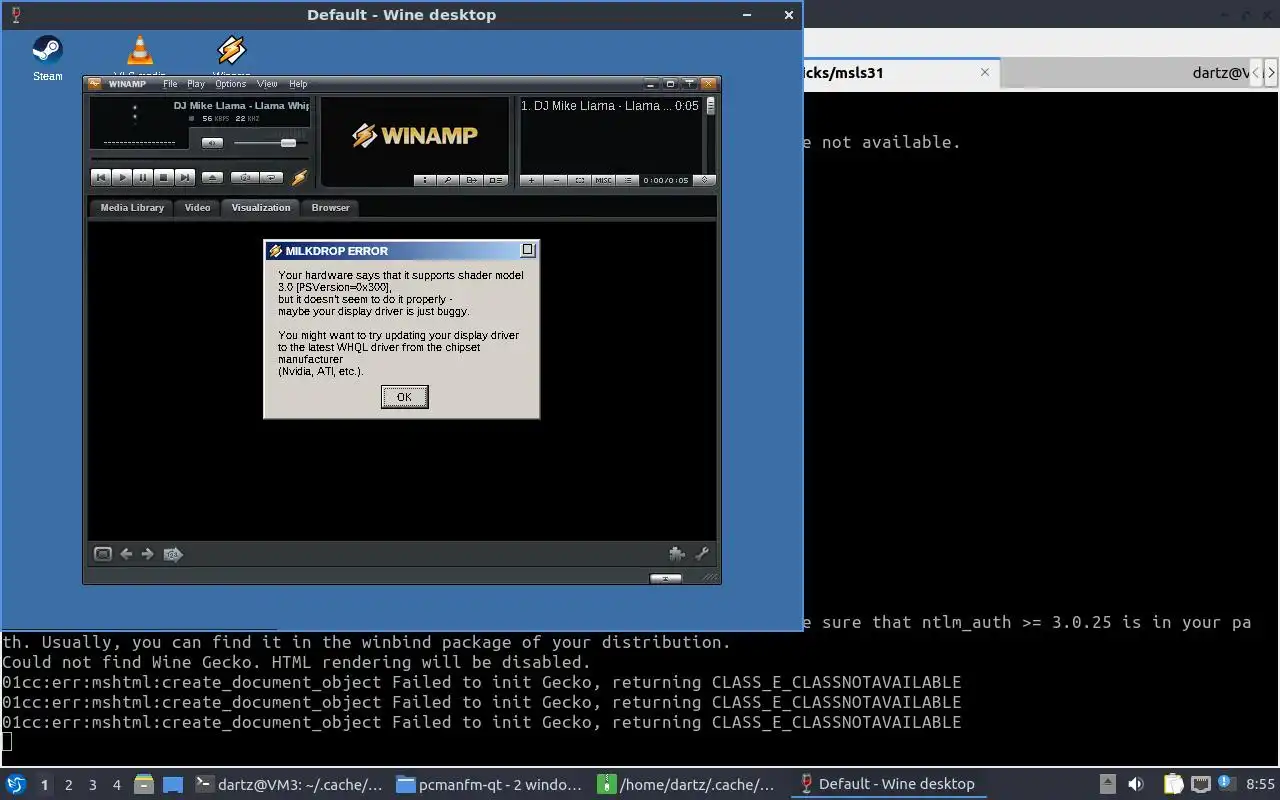1280x800 pixels.
Task: Open visualizer options dots button
Action: (425, 180)
